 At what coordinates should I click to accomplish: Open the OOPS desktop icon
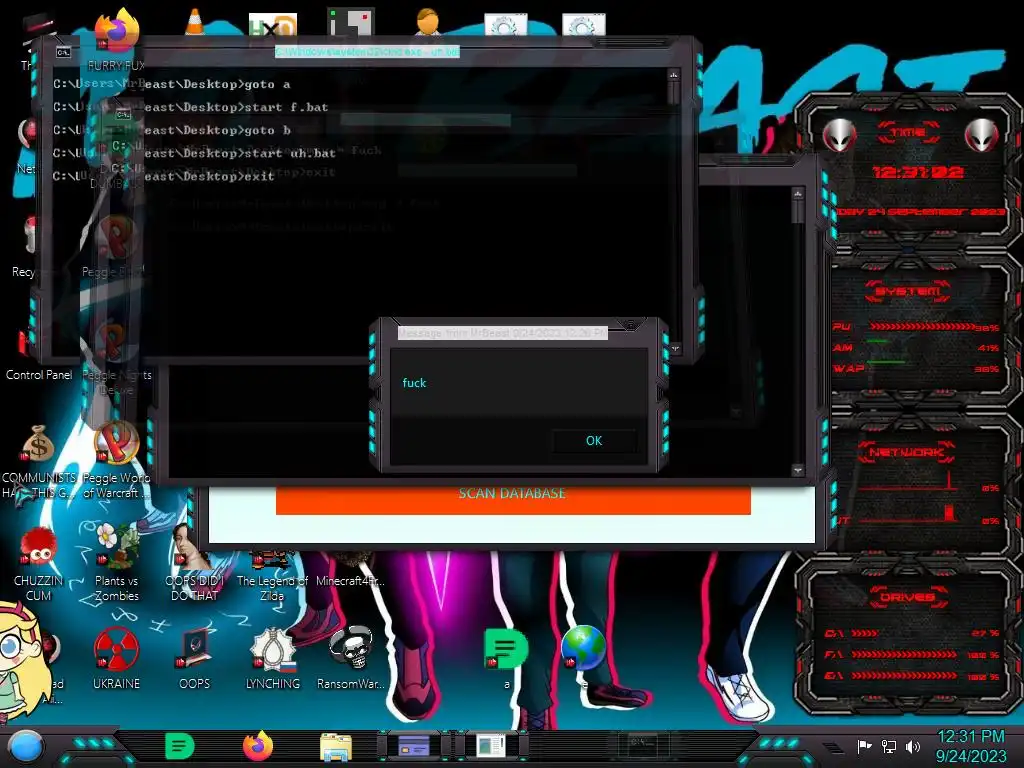[194, 659]
